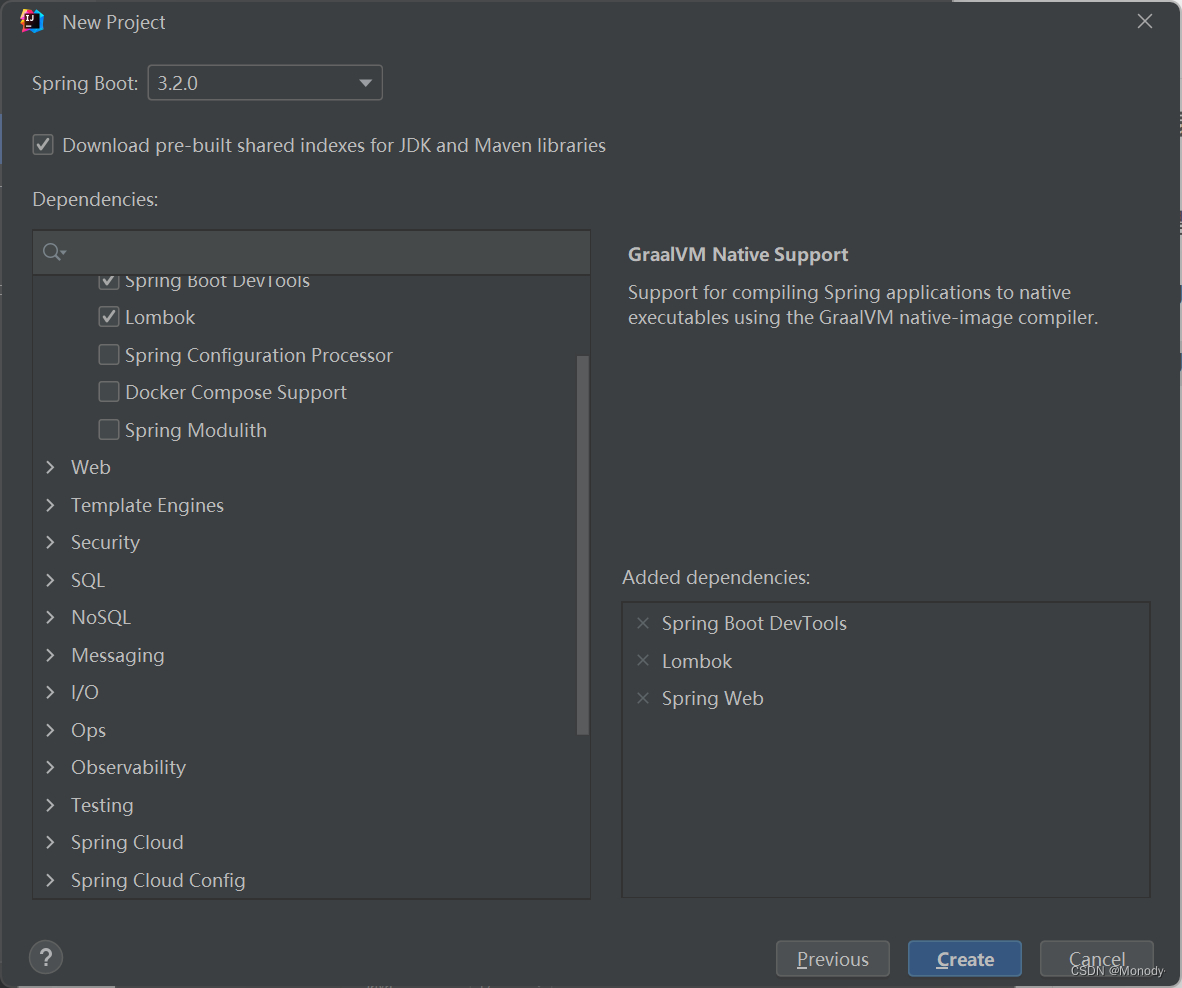Uncheck the Lombok dependency

pos(109,317)
